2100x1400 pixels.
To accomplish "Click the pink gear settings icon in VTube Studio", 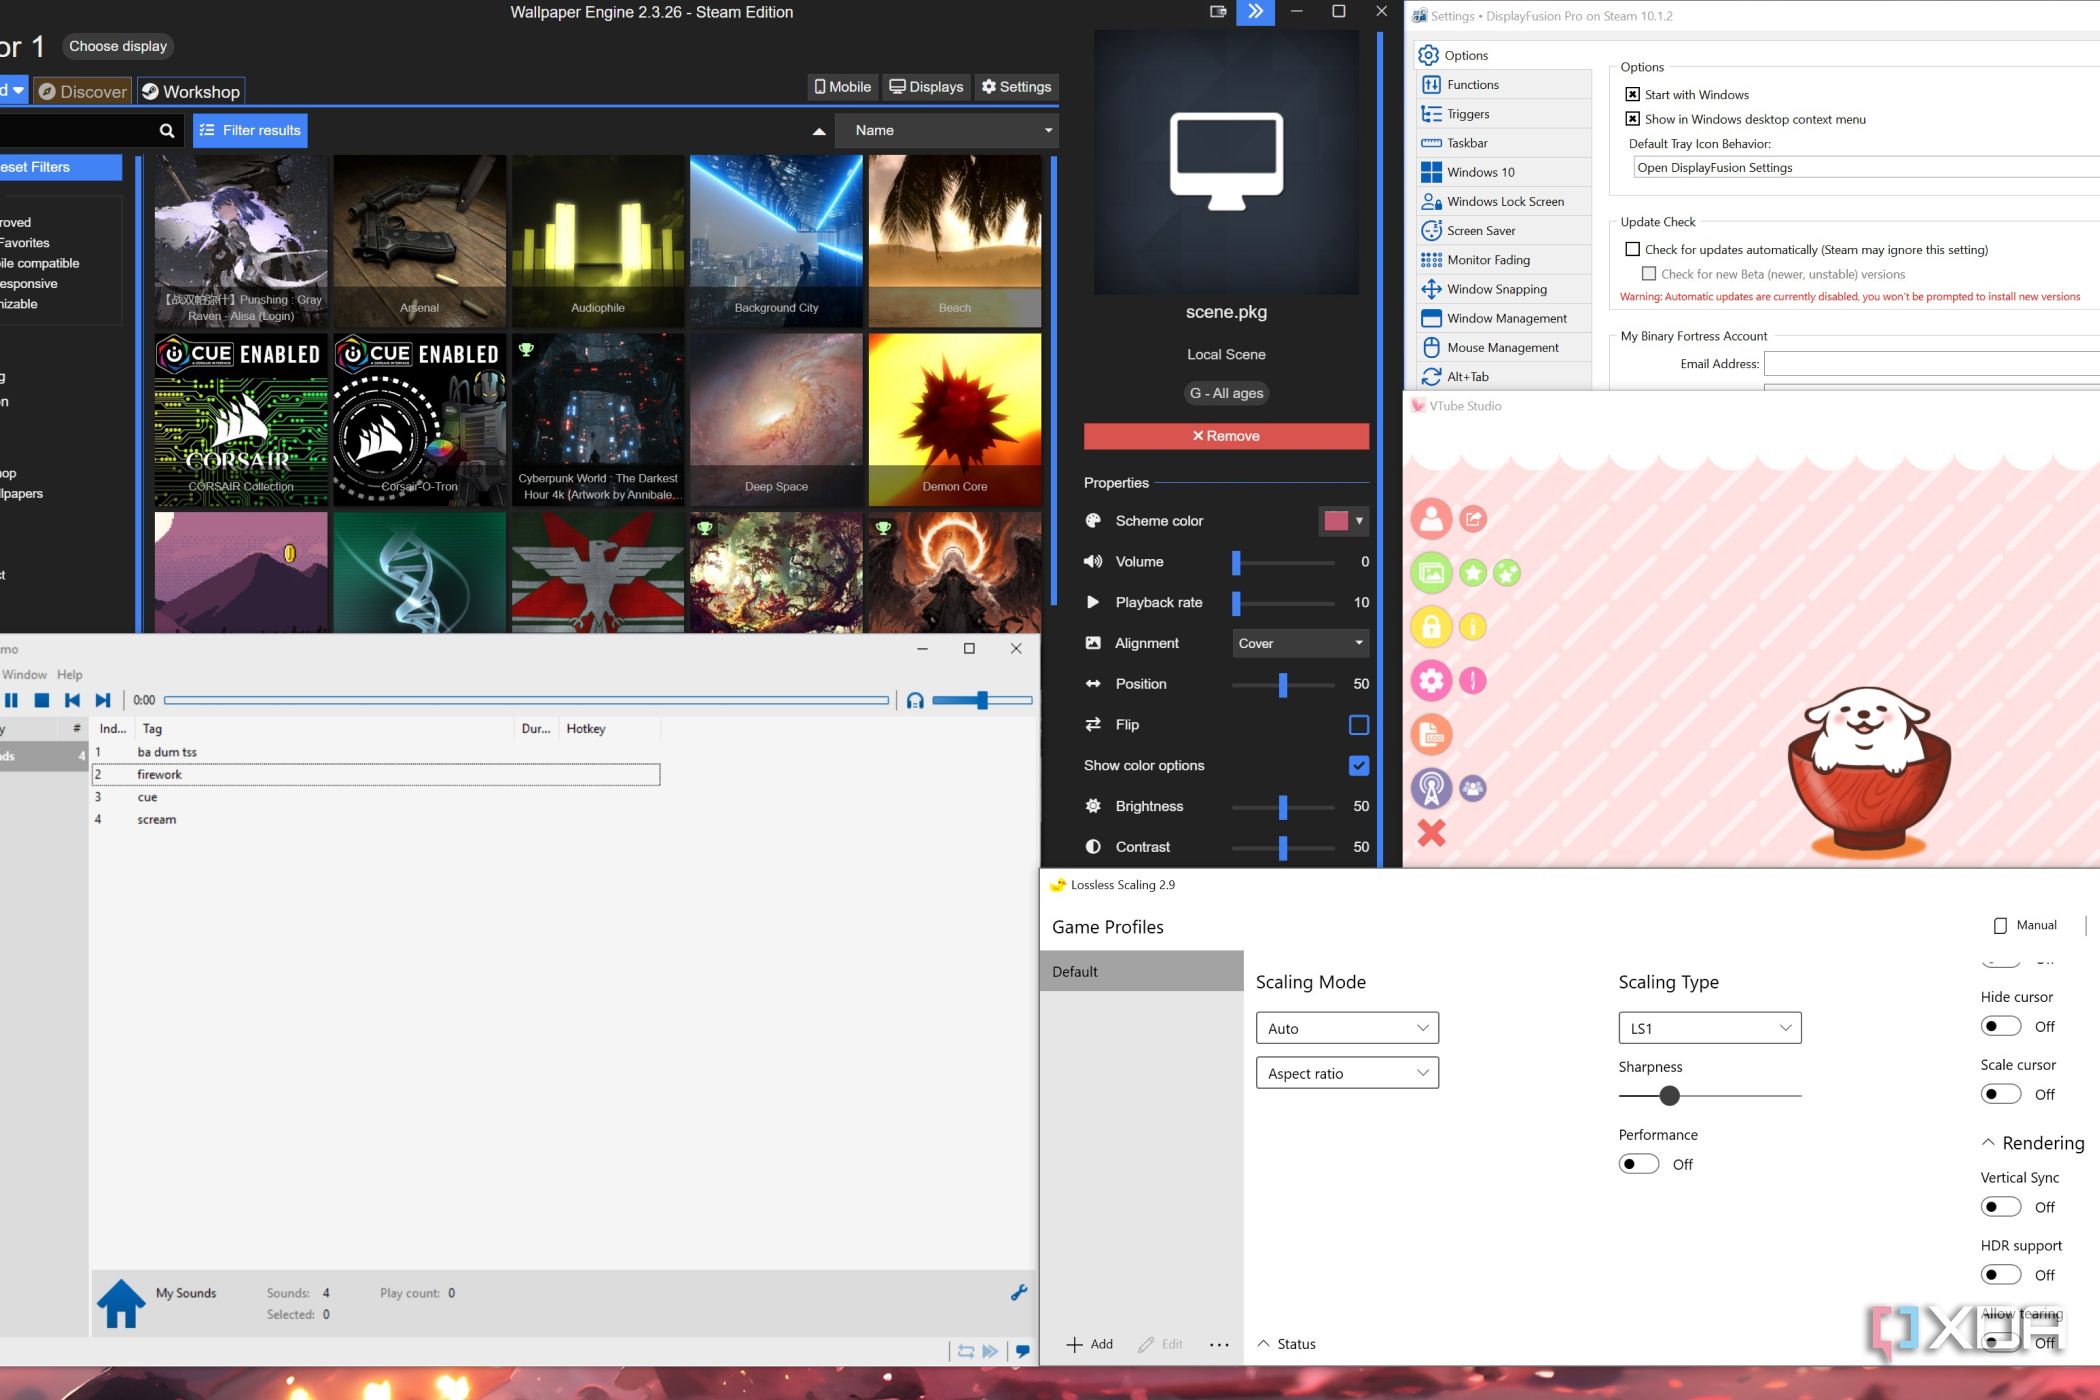I will (x=1432, y=680).
